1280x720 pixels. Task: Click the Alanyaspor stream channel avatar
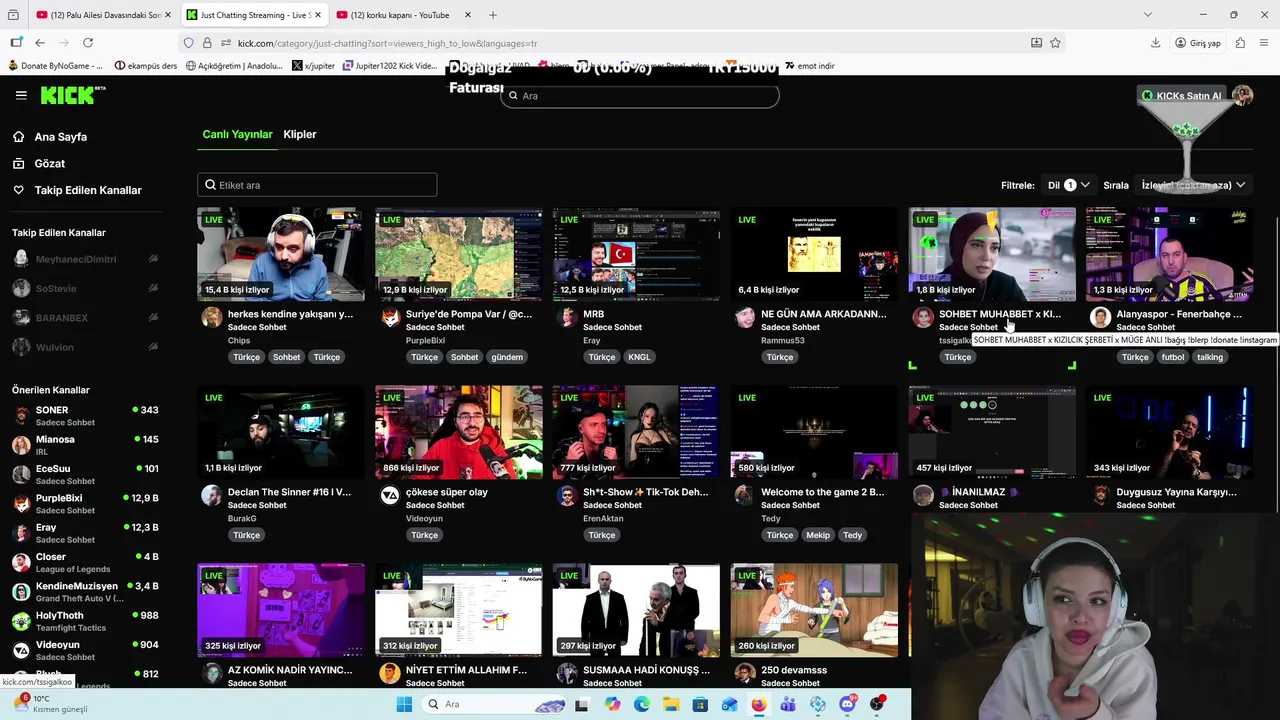pos(1100,318)
